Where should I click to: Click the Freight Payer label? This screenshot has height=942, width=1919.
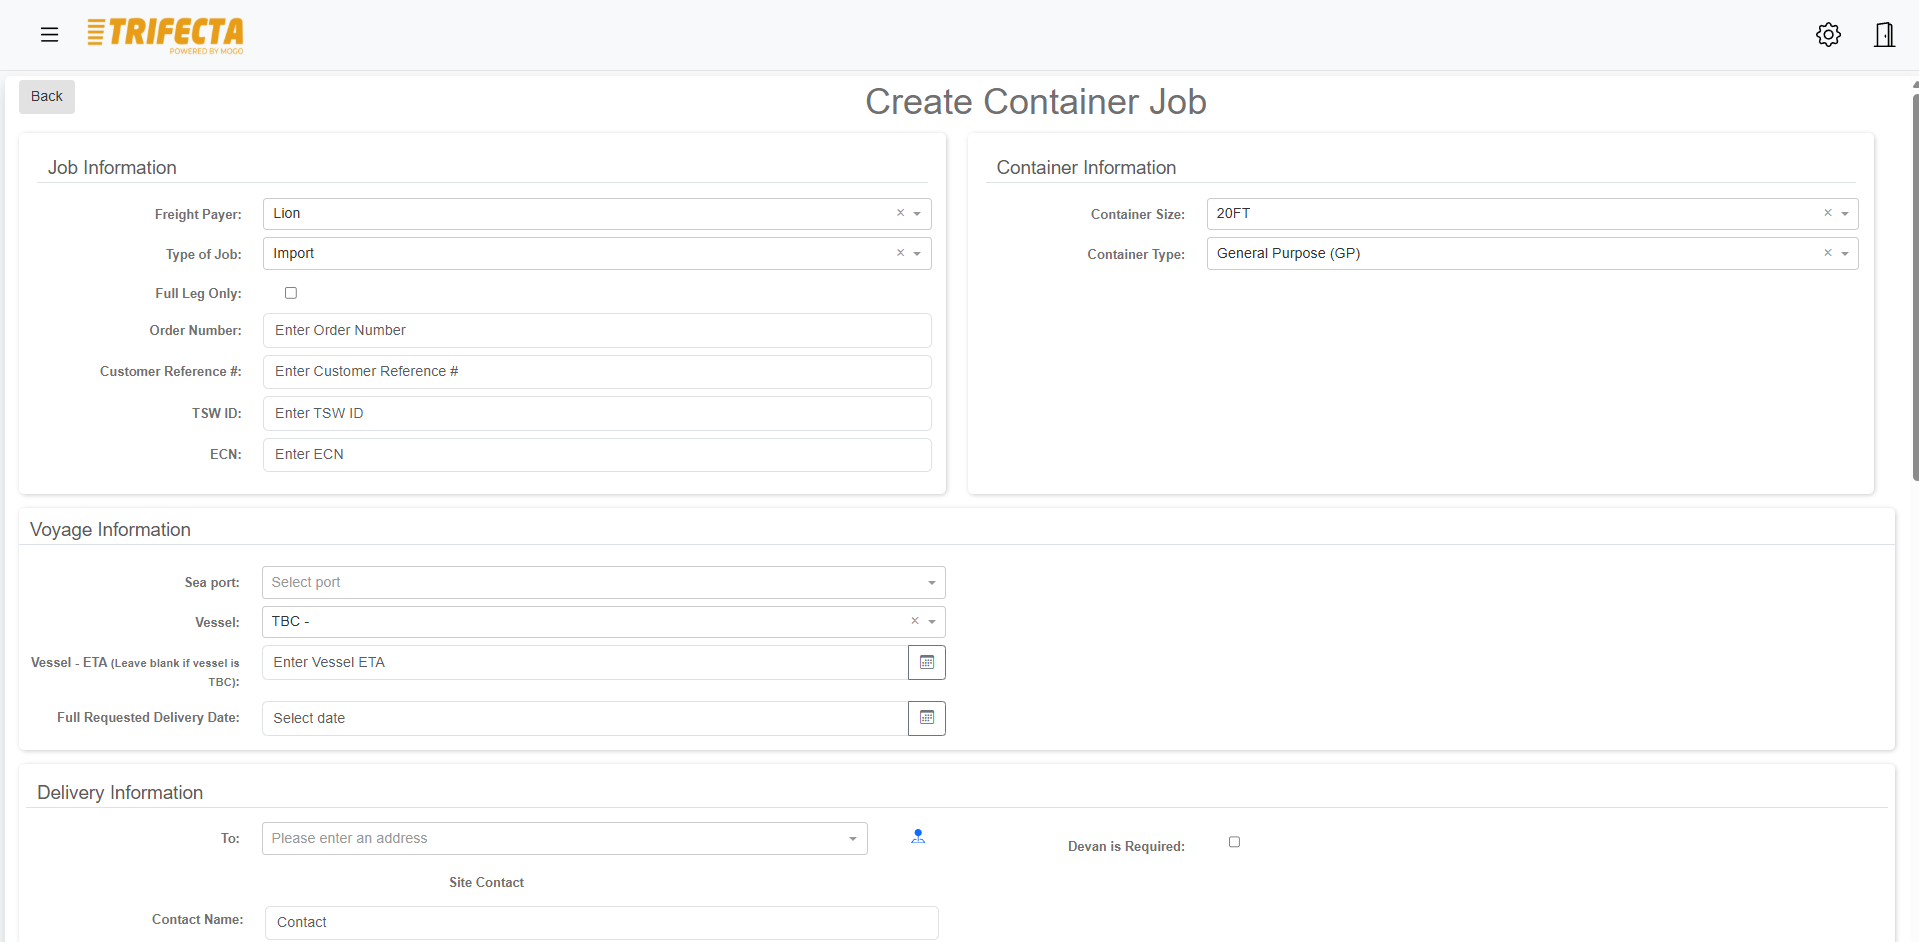click(x=198, y=214)
